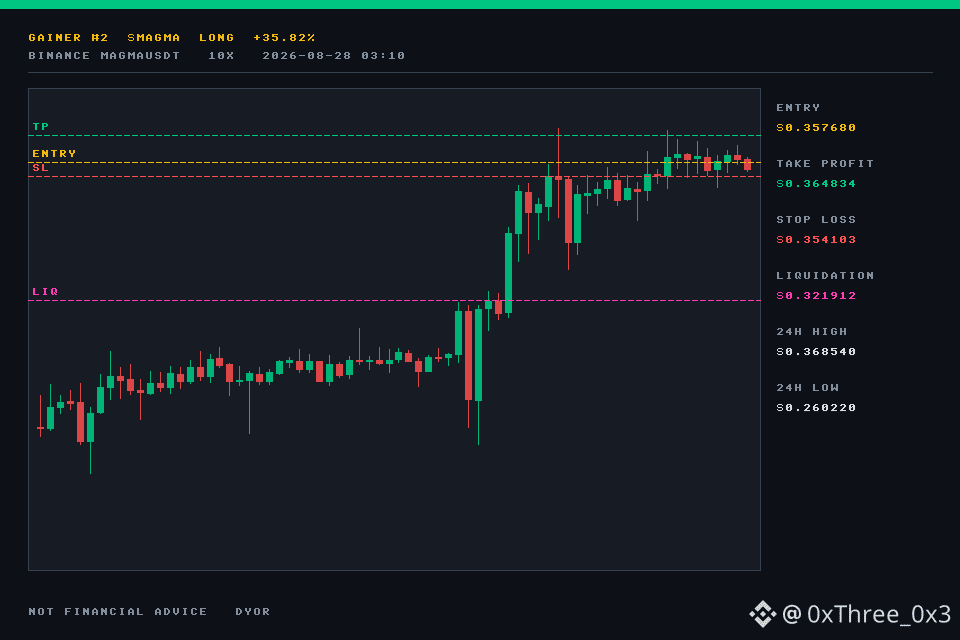Click the TAKE PROFIT heading in side panel

coord(825,164)
